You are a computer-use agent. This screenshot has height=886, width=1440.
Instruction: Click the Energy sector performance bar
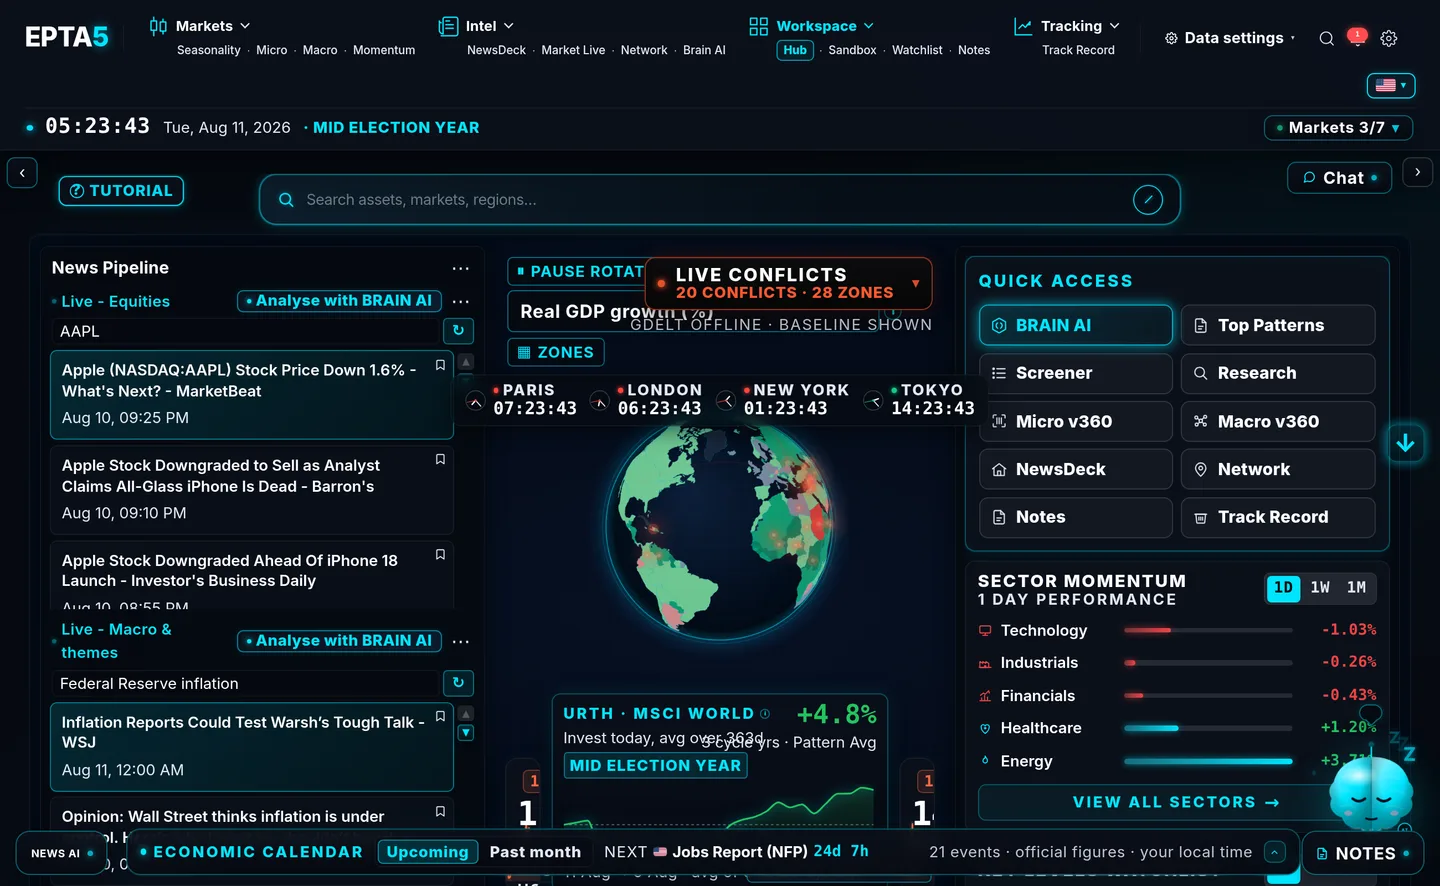(x=1208, y=761)
